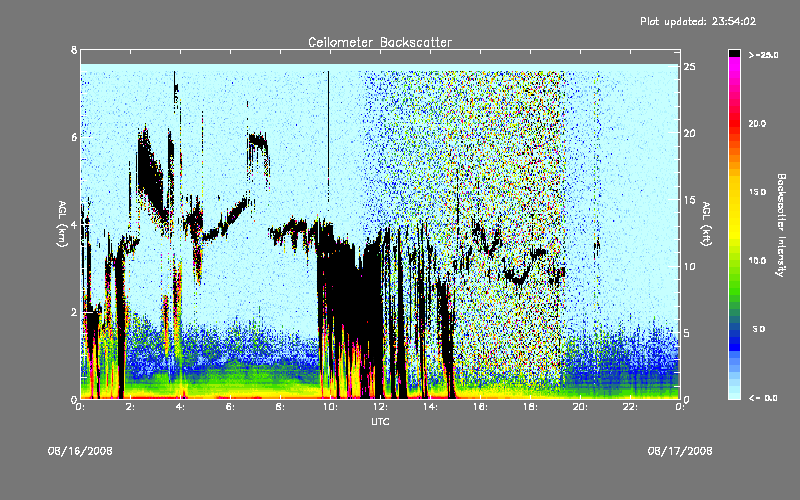Click the 8 tick on AGL (km) axis
This screenshot has width=800, height=500.
74,50
